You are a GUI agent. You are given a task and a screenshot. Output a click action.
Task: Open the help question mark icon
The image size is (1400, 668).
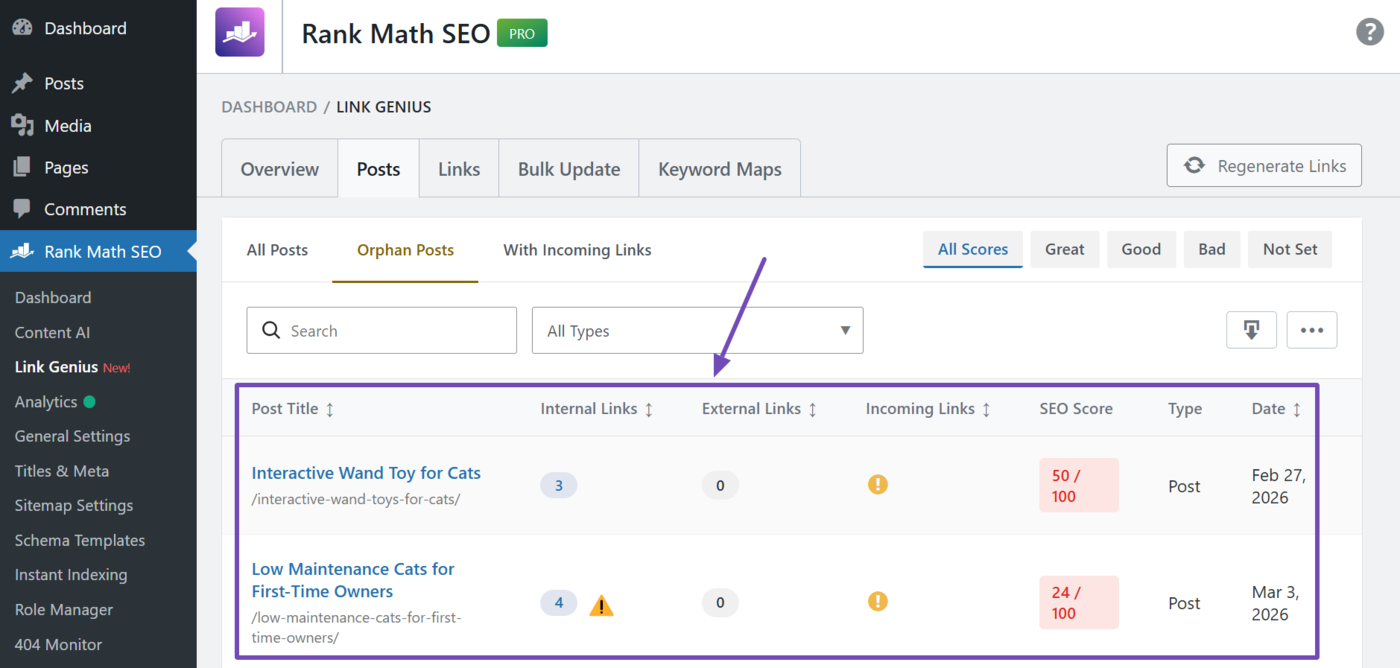click(x=1370, y=31)
